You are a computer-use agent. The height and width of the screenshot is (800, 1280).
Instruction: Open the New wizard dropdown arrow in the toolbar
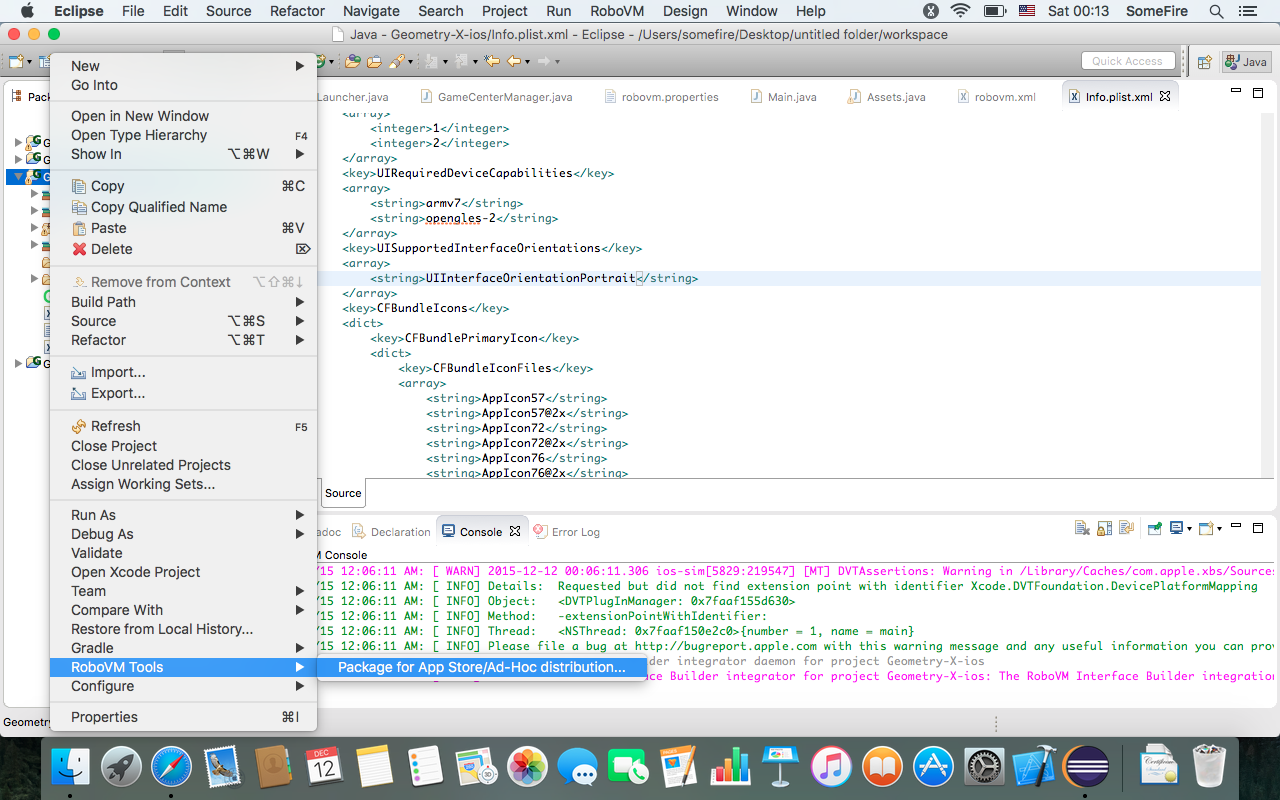(x=29, y=62)
